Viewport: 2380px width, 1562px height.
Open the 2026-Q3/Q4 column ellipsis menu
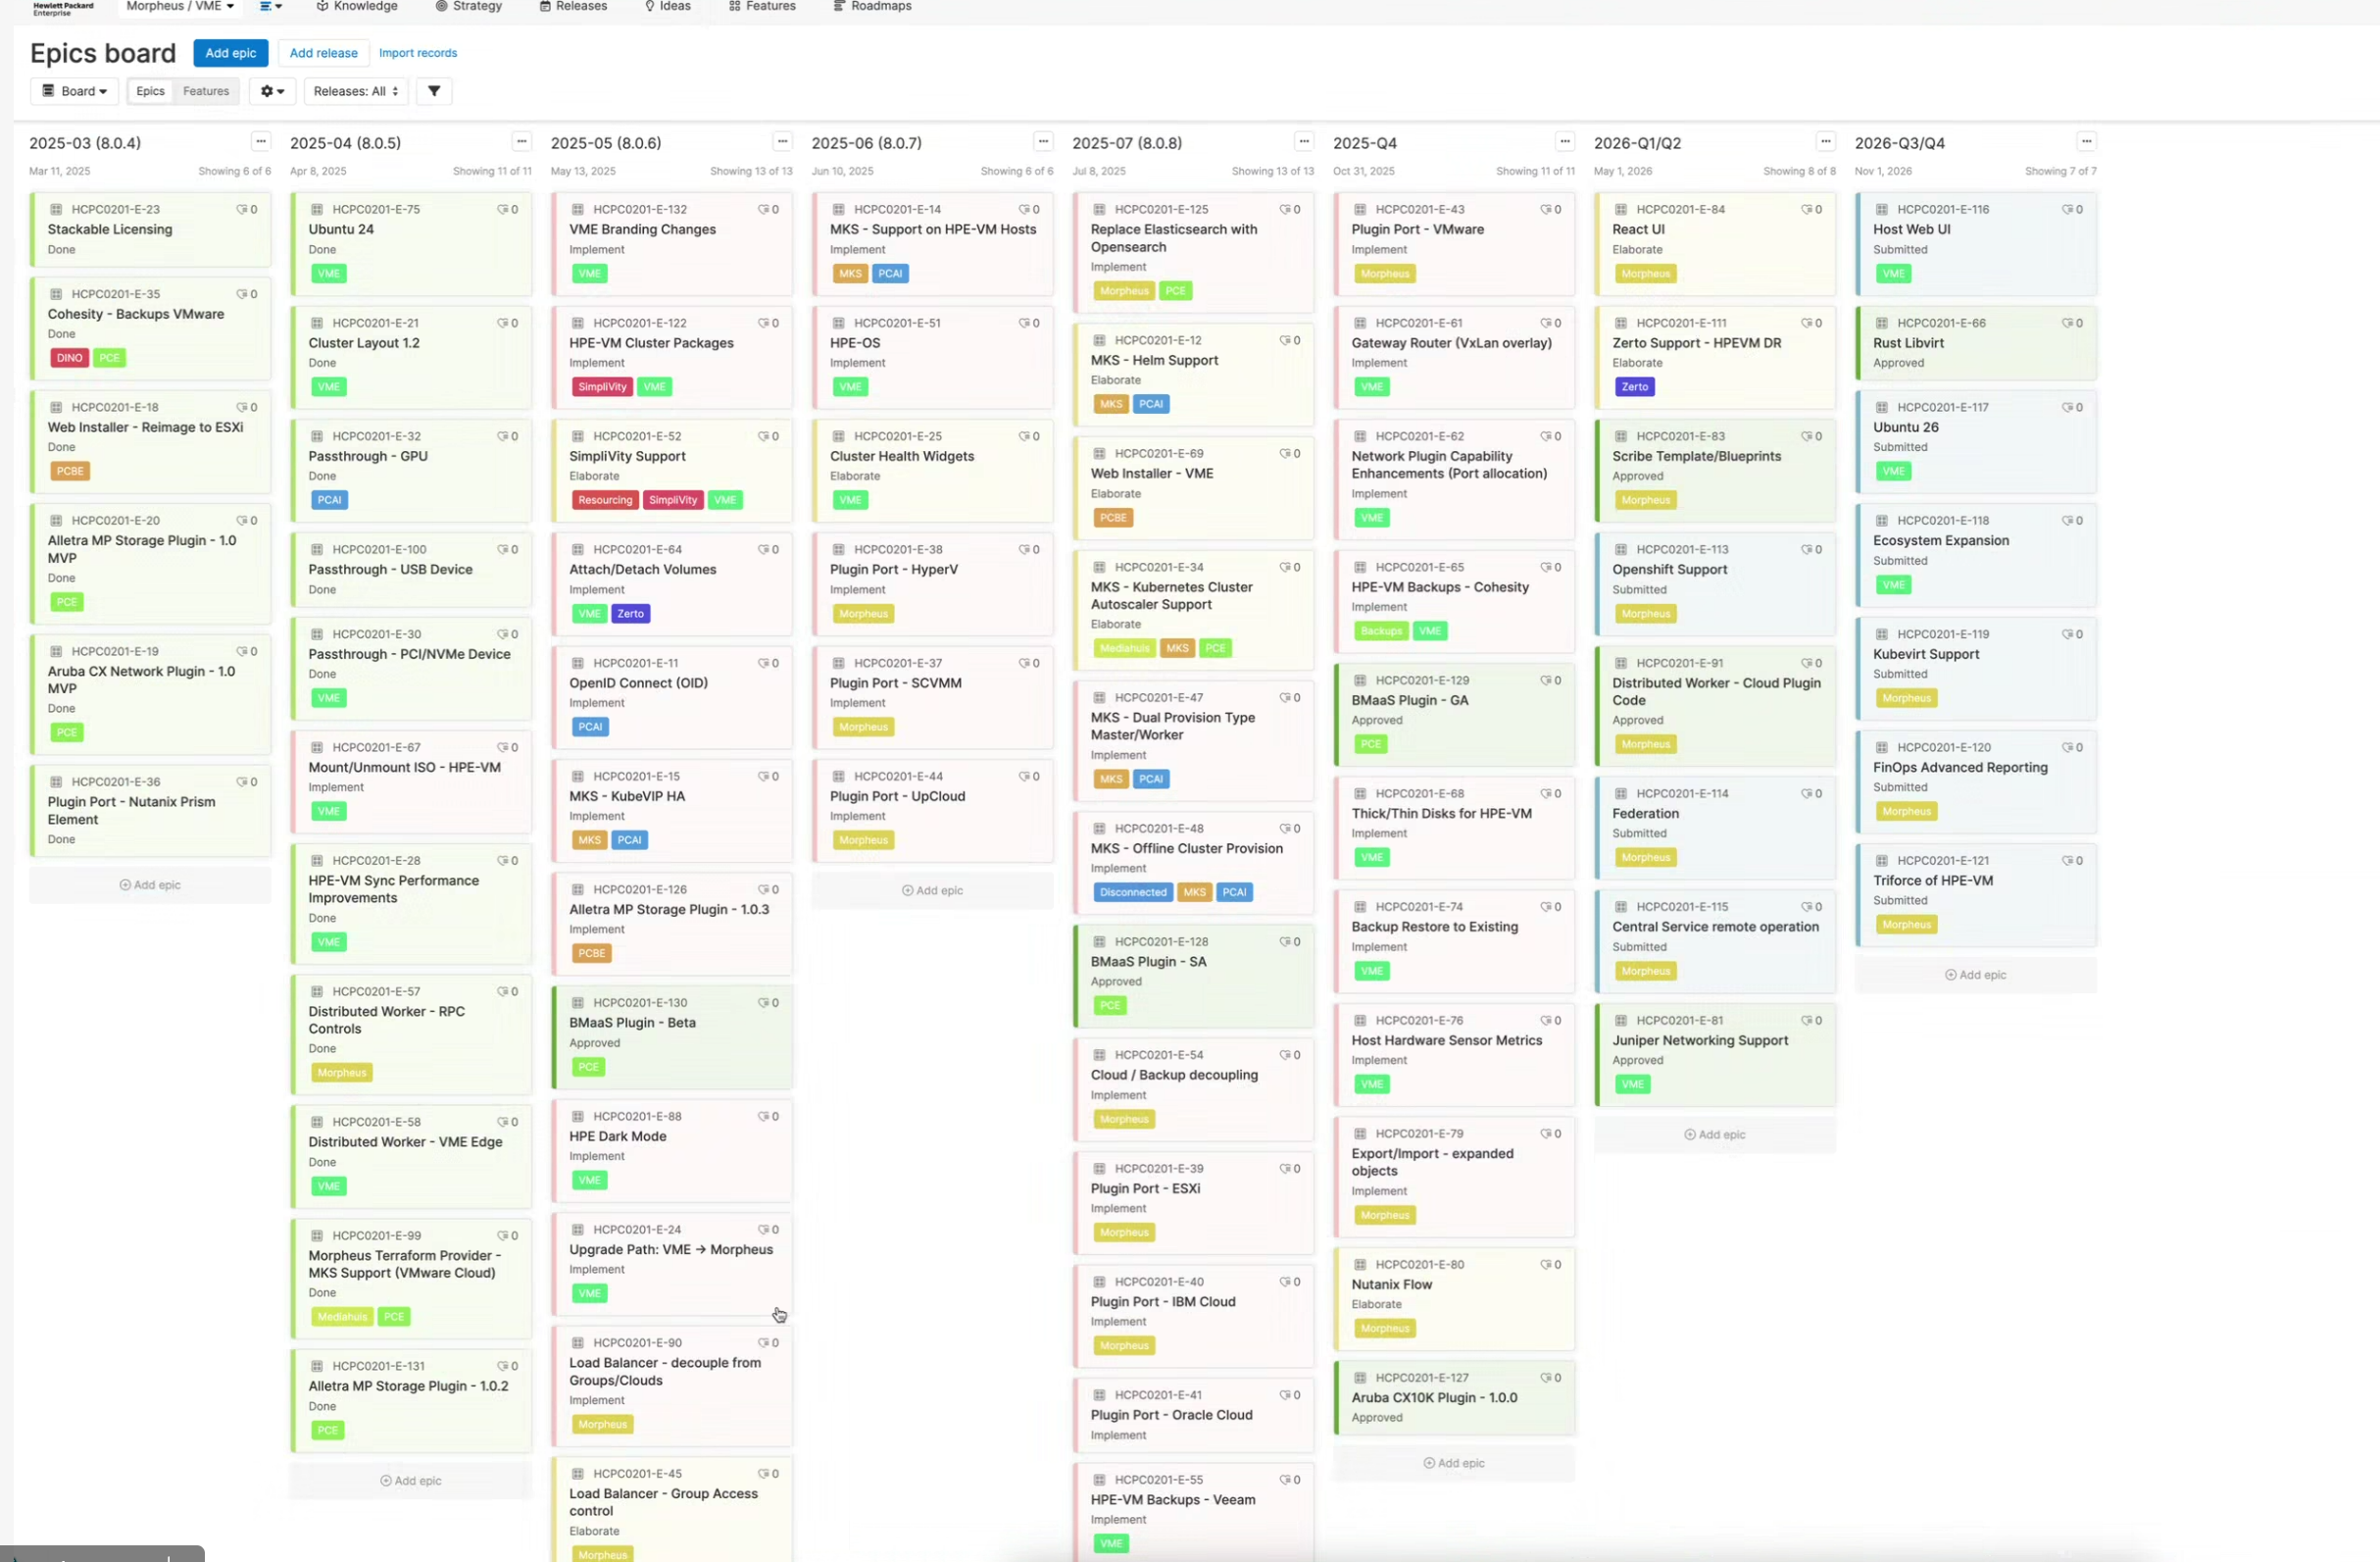coord(2086,142)
